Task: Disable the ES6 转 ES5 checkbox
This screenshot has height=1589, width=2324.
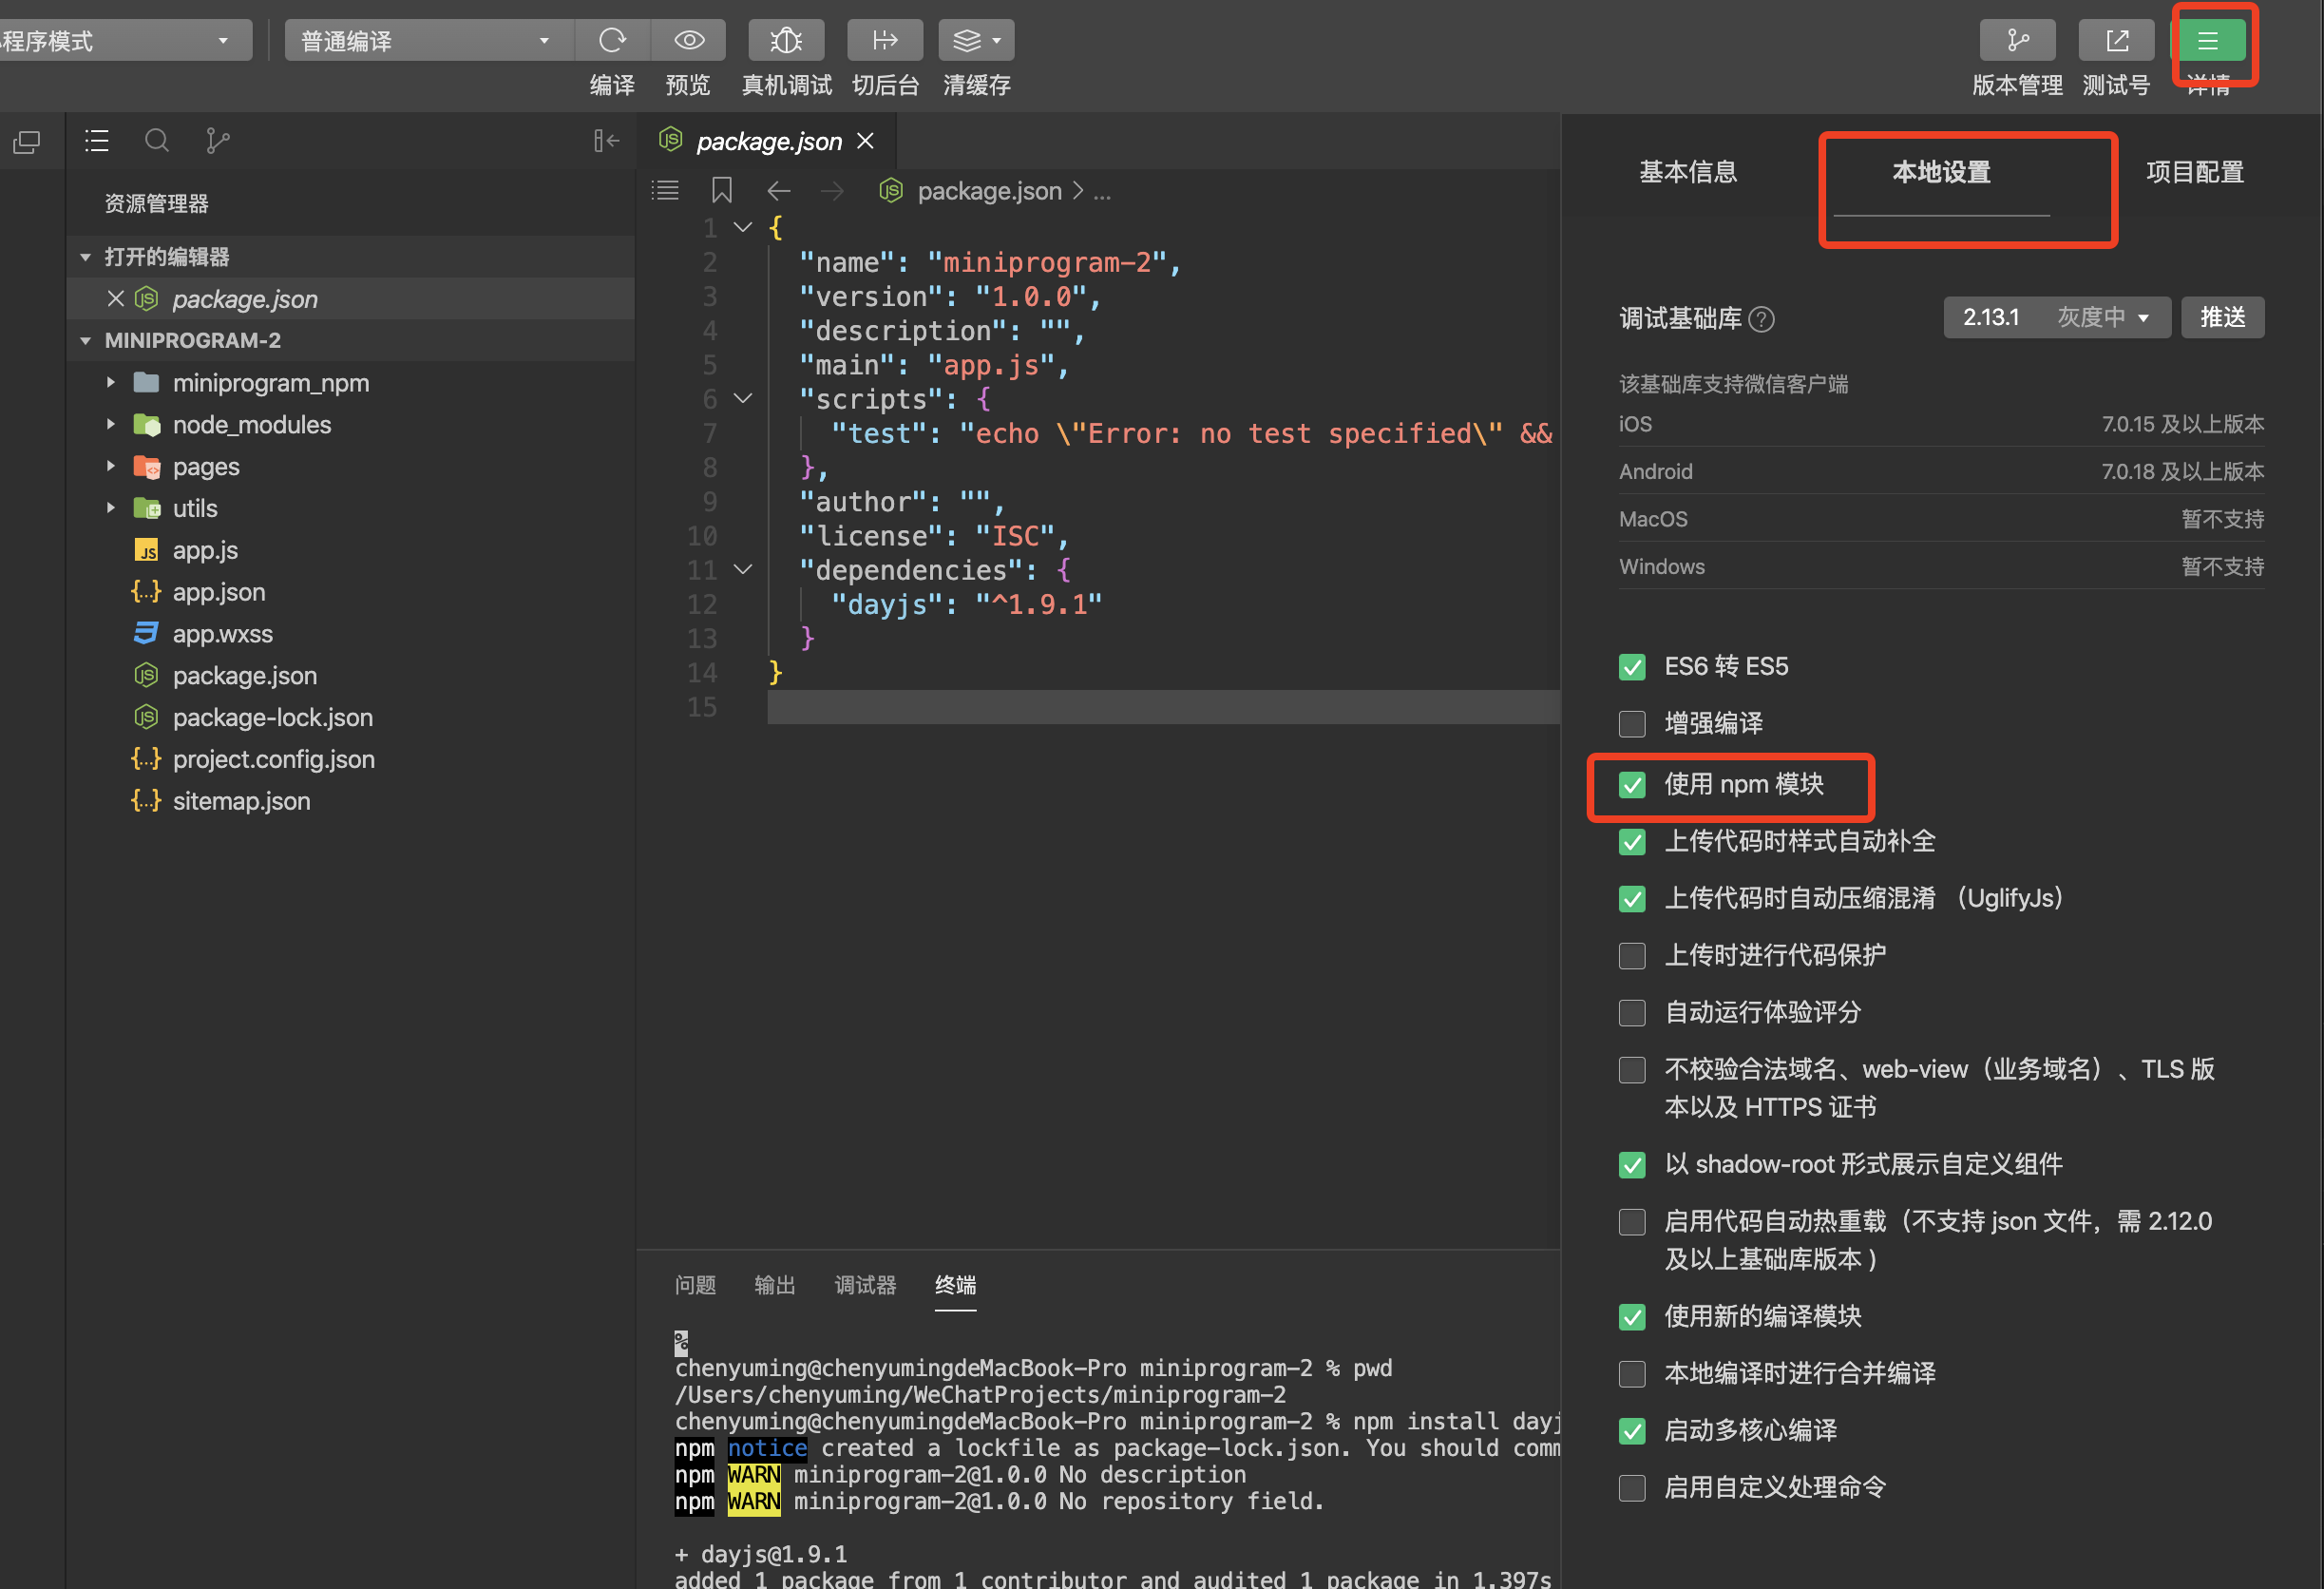Action: click(x=1632, y=667)
